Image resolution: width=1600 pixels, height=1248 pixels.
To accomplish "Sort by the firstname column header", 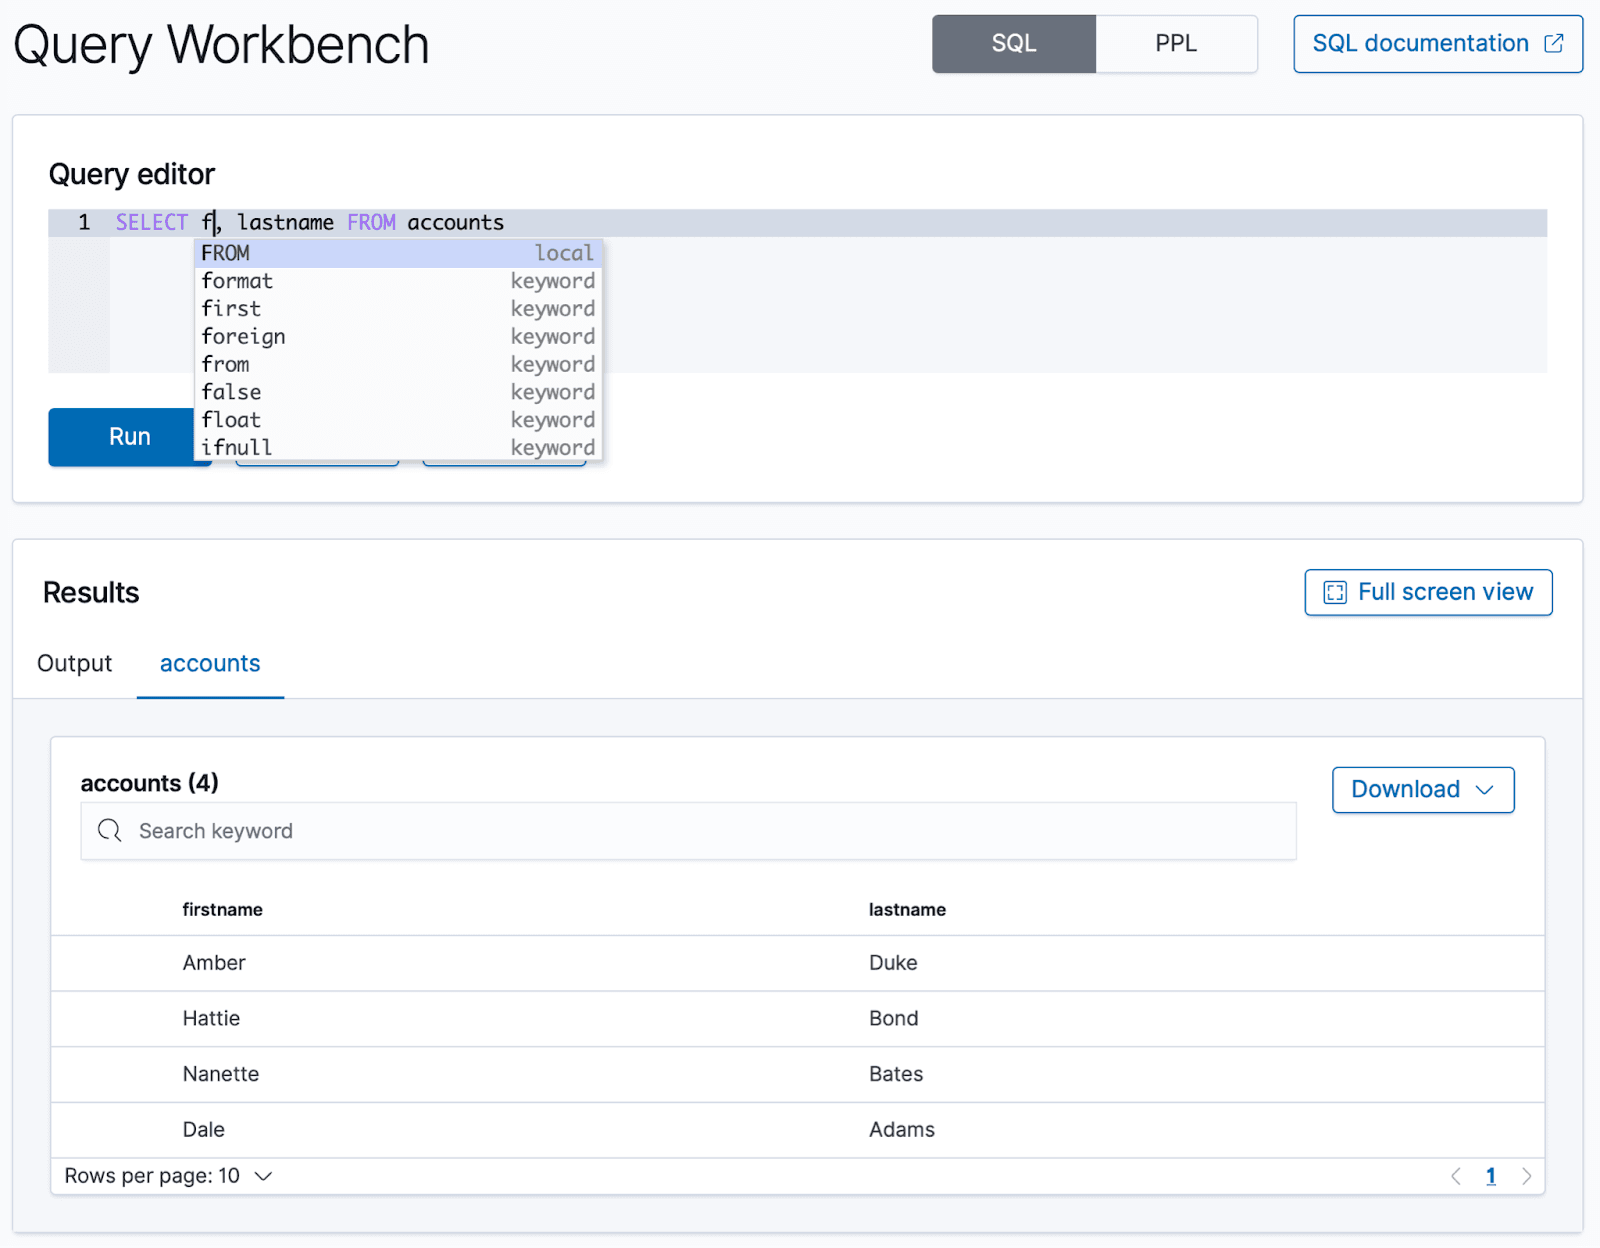I will point(223,910).
